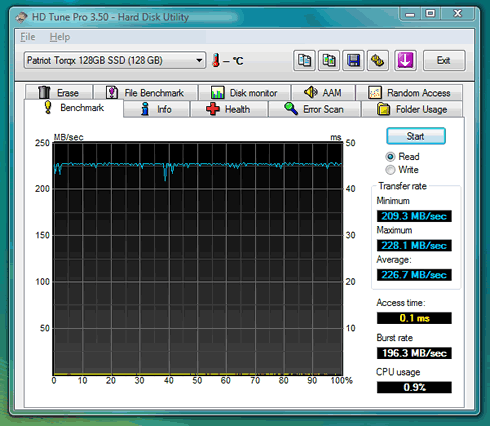Screen dimensions: 490x426
Task: Click the HD Tune title bar icon
Action: [21, 17]
